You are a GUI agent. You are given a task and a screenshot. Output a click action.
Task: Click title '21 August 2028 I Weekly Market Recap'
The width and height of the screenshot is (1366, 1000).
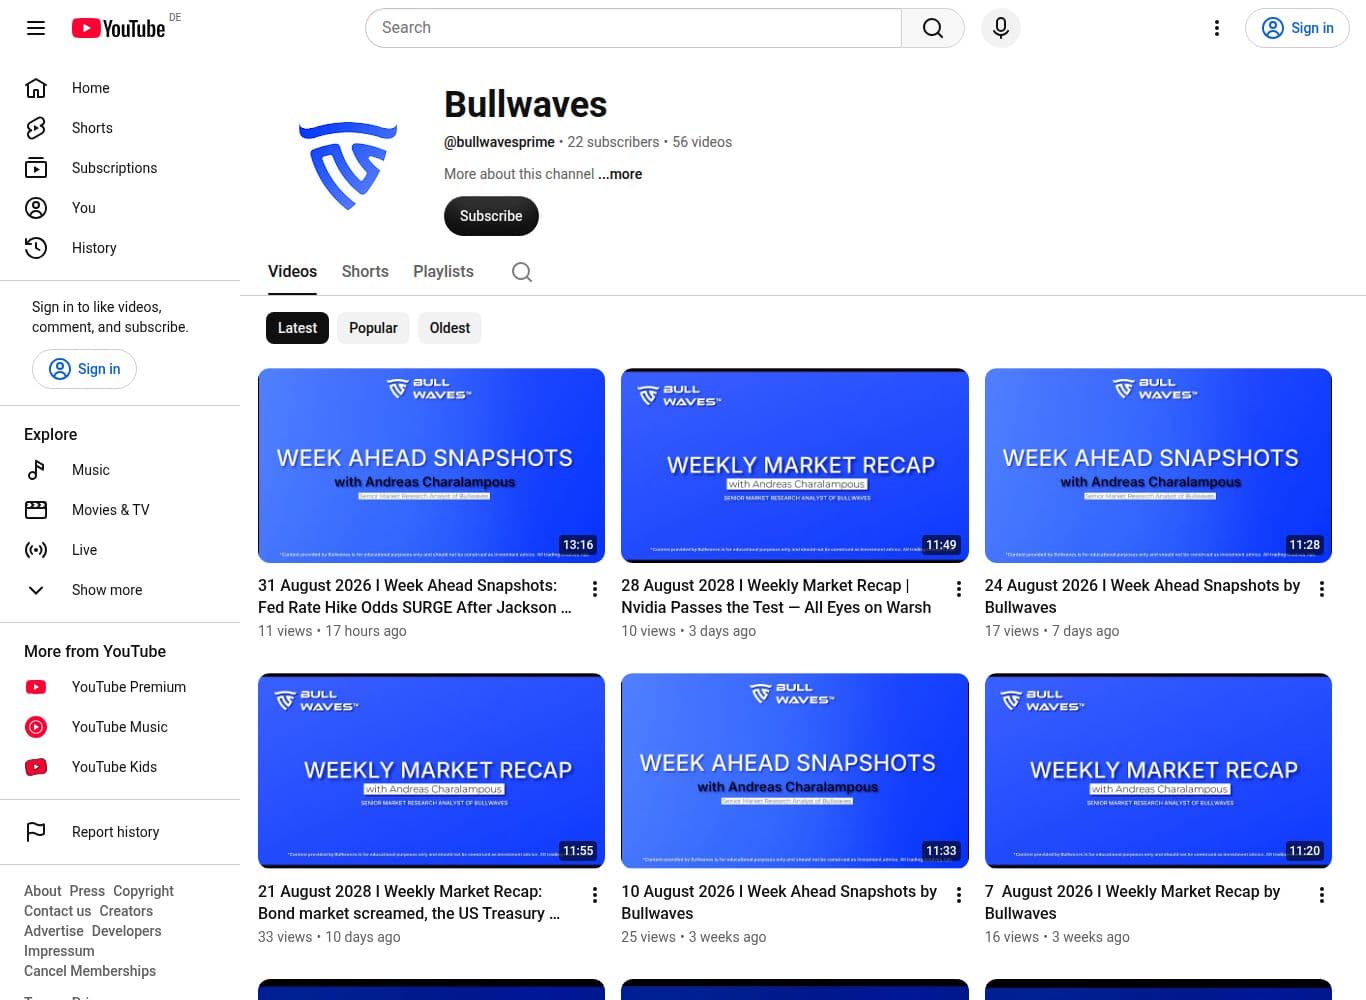pyautogui.click(x=409, y=902)
